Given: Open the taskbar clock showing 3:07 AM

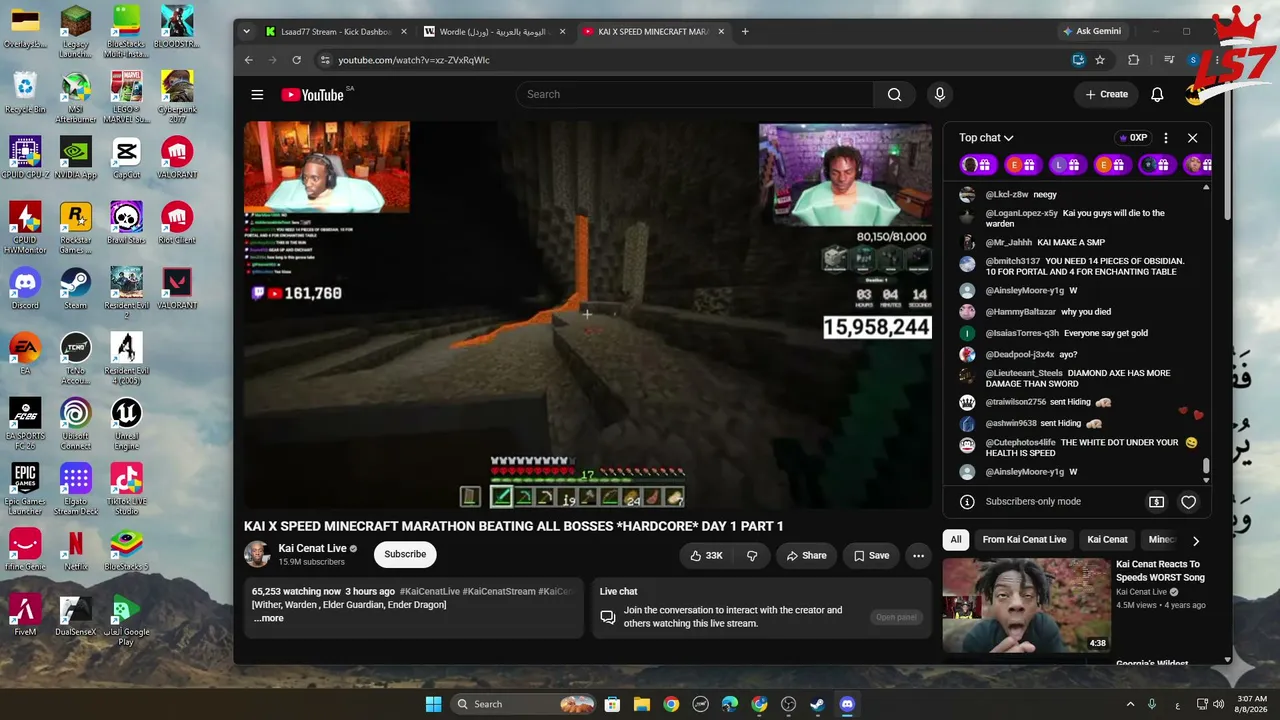Looking at the screenshot, I should (1252, 704).
